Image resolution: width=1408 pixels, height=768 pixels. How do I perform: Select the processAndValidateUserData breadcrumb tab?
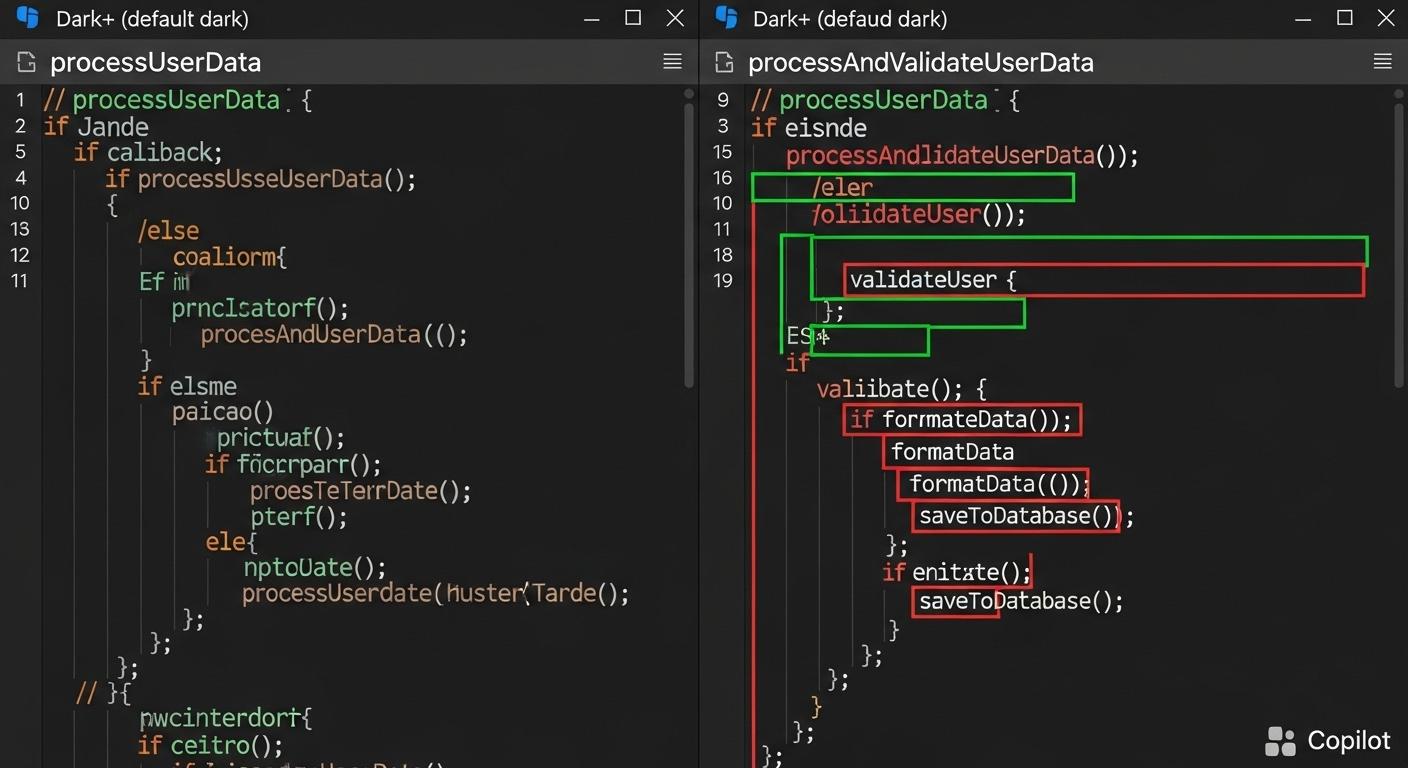pyautogui.click(x=920, y=62)
